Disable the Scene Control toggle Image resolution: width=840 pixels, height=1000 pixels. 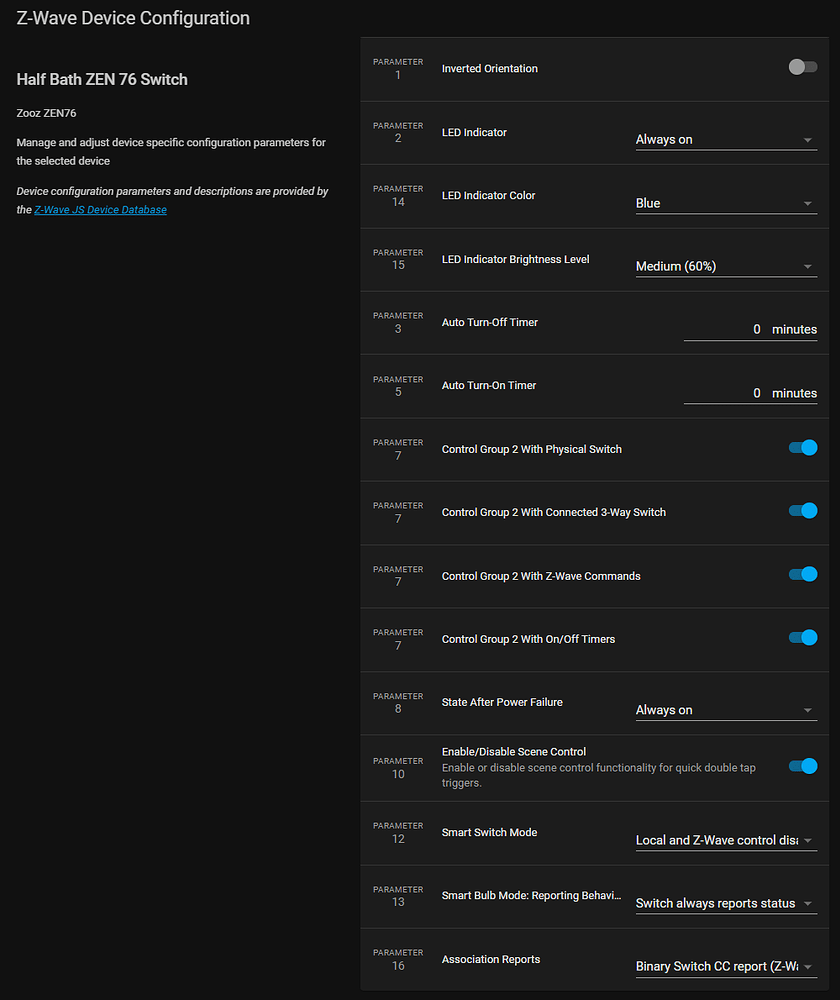click(x=802, y=766)
